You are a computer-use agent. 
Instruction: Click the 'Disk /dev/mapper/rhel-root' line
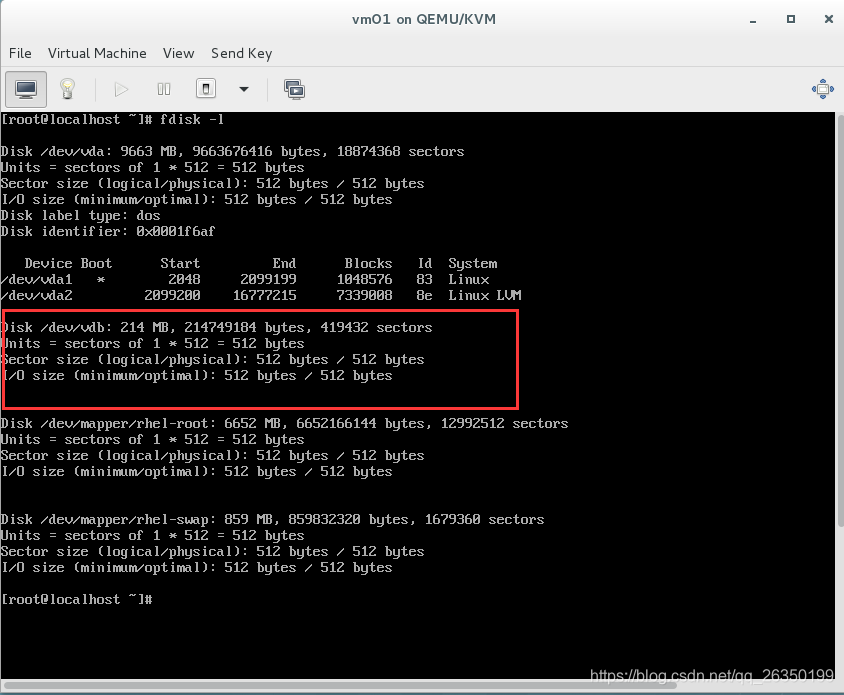tap(284, 424)
